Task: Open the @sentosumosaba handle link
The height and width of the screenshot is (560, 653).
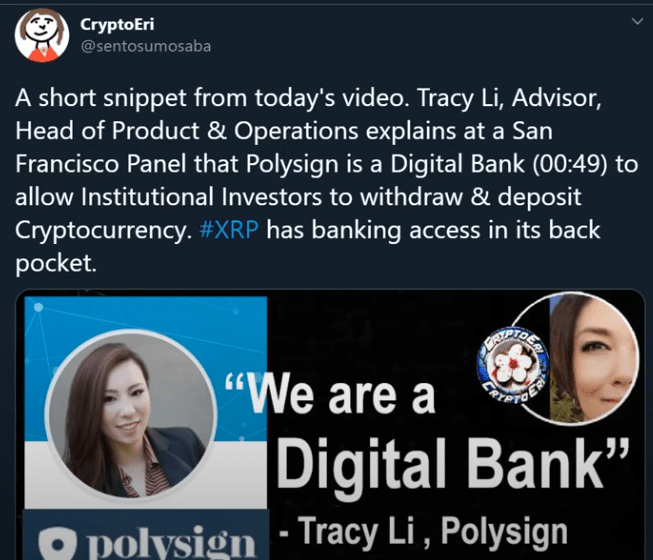Action: [x=146, y=46]
